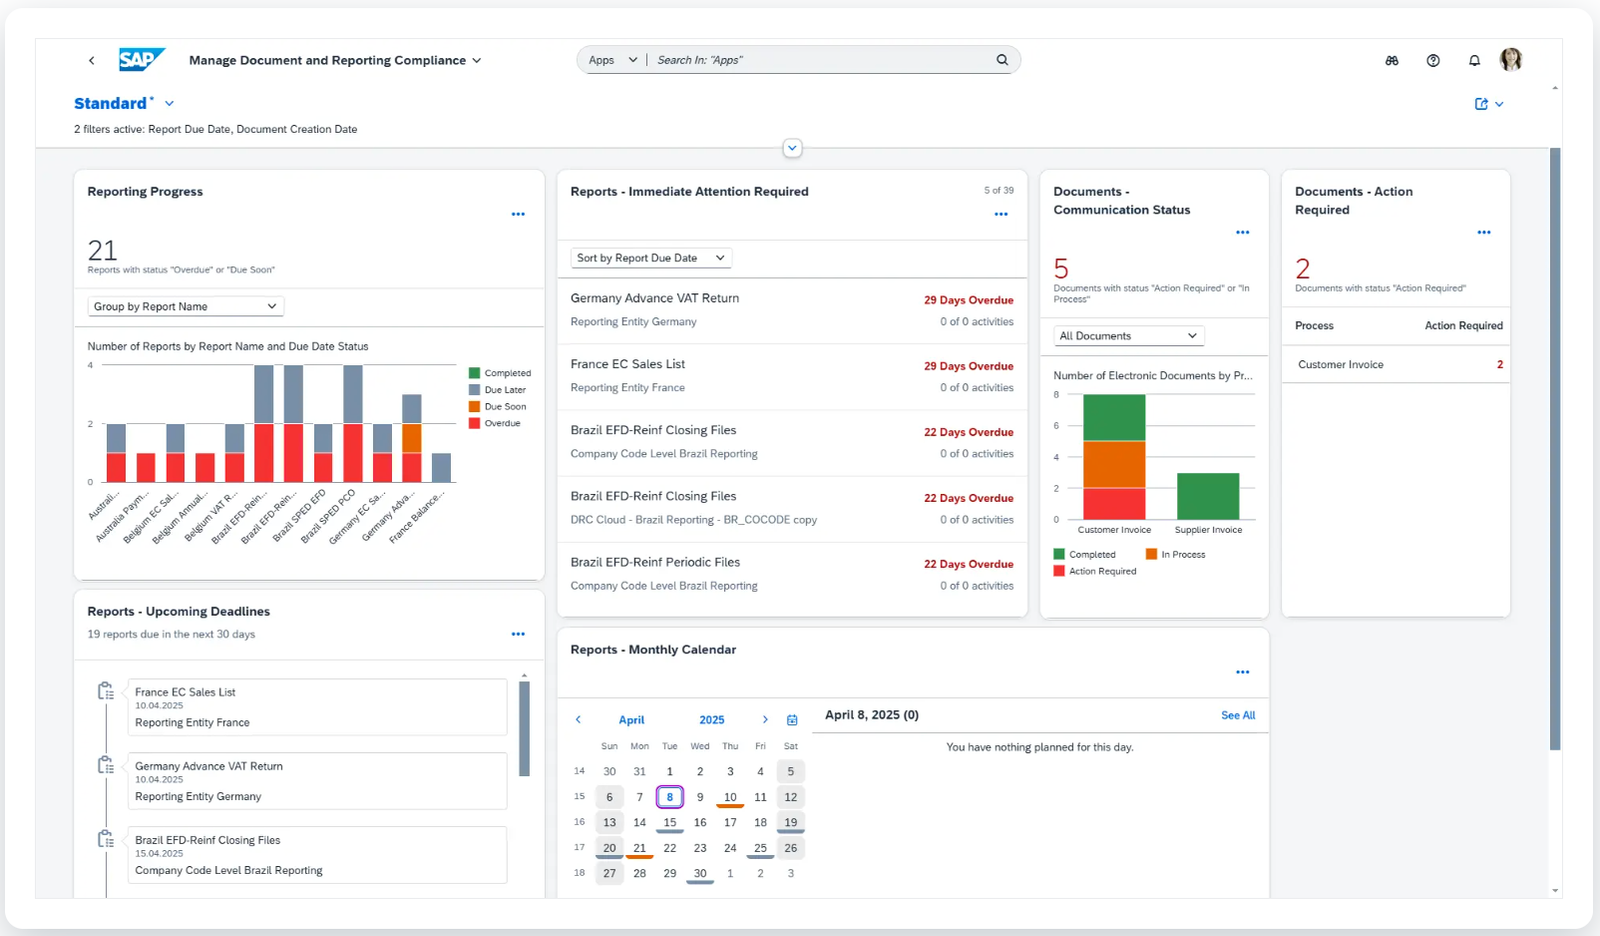Expand the All Documents dropdown
Screen dimensions: 1600x936
[1128, 336]
